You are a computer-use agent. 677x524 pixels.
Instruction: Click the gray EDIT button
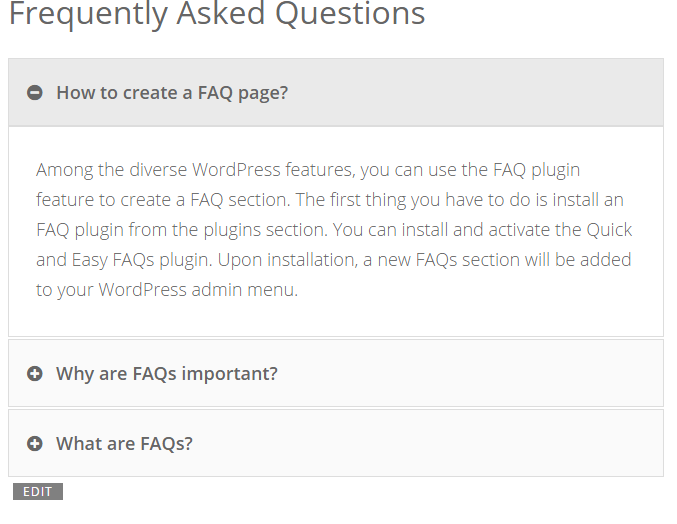pos(38,491)
